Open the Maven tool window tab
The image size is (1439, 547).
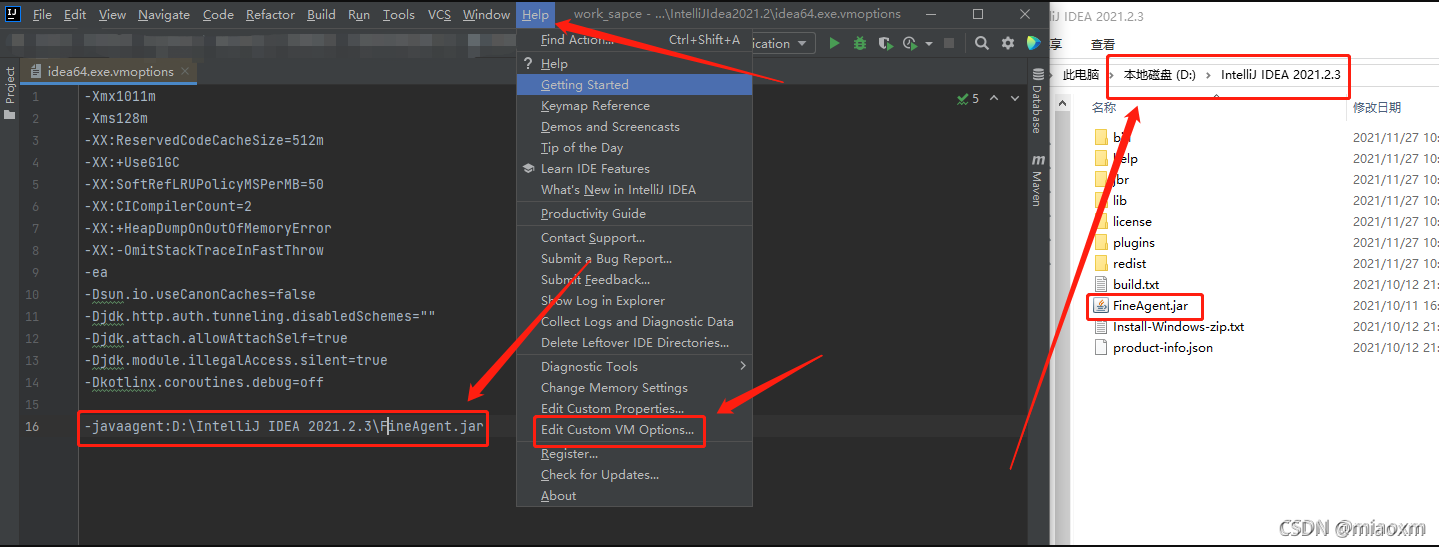(x=1037, y=181)
